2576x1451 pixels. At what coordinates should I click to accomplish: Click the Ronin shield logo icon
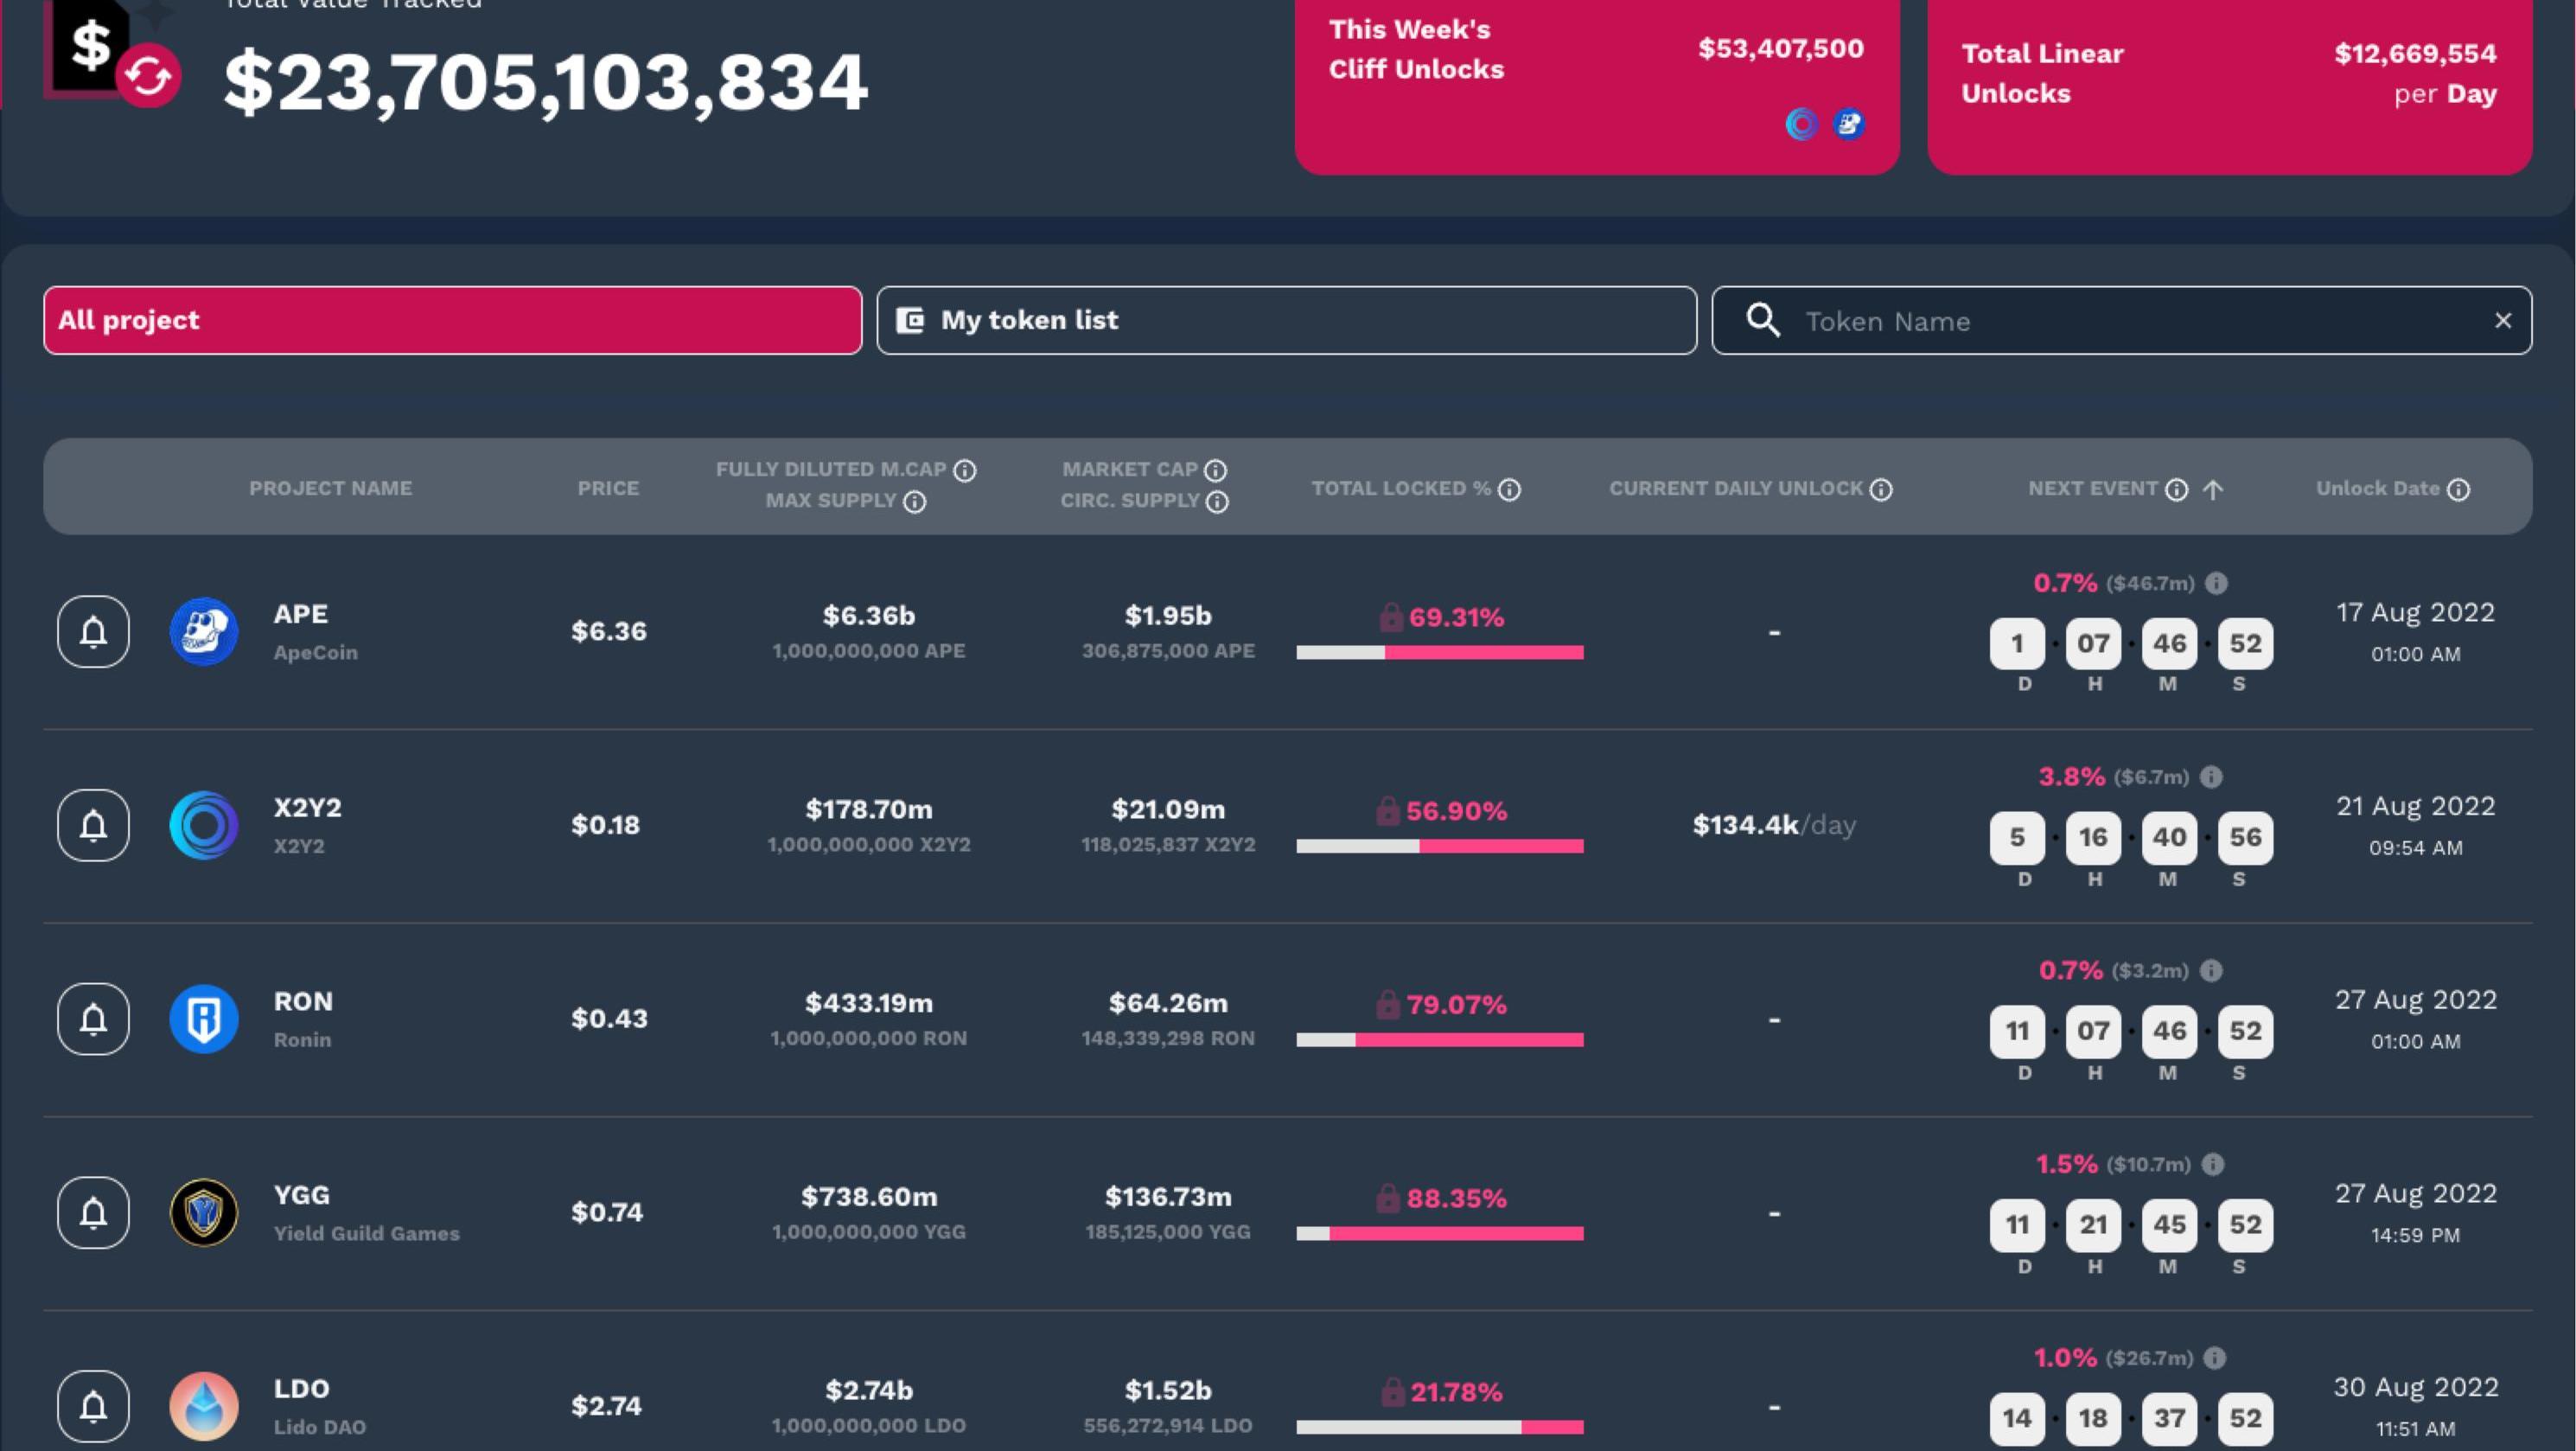point(204,1019)
